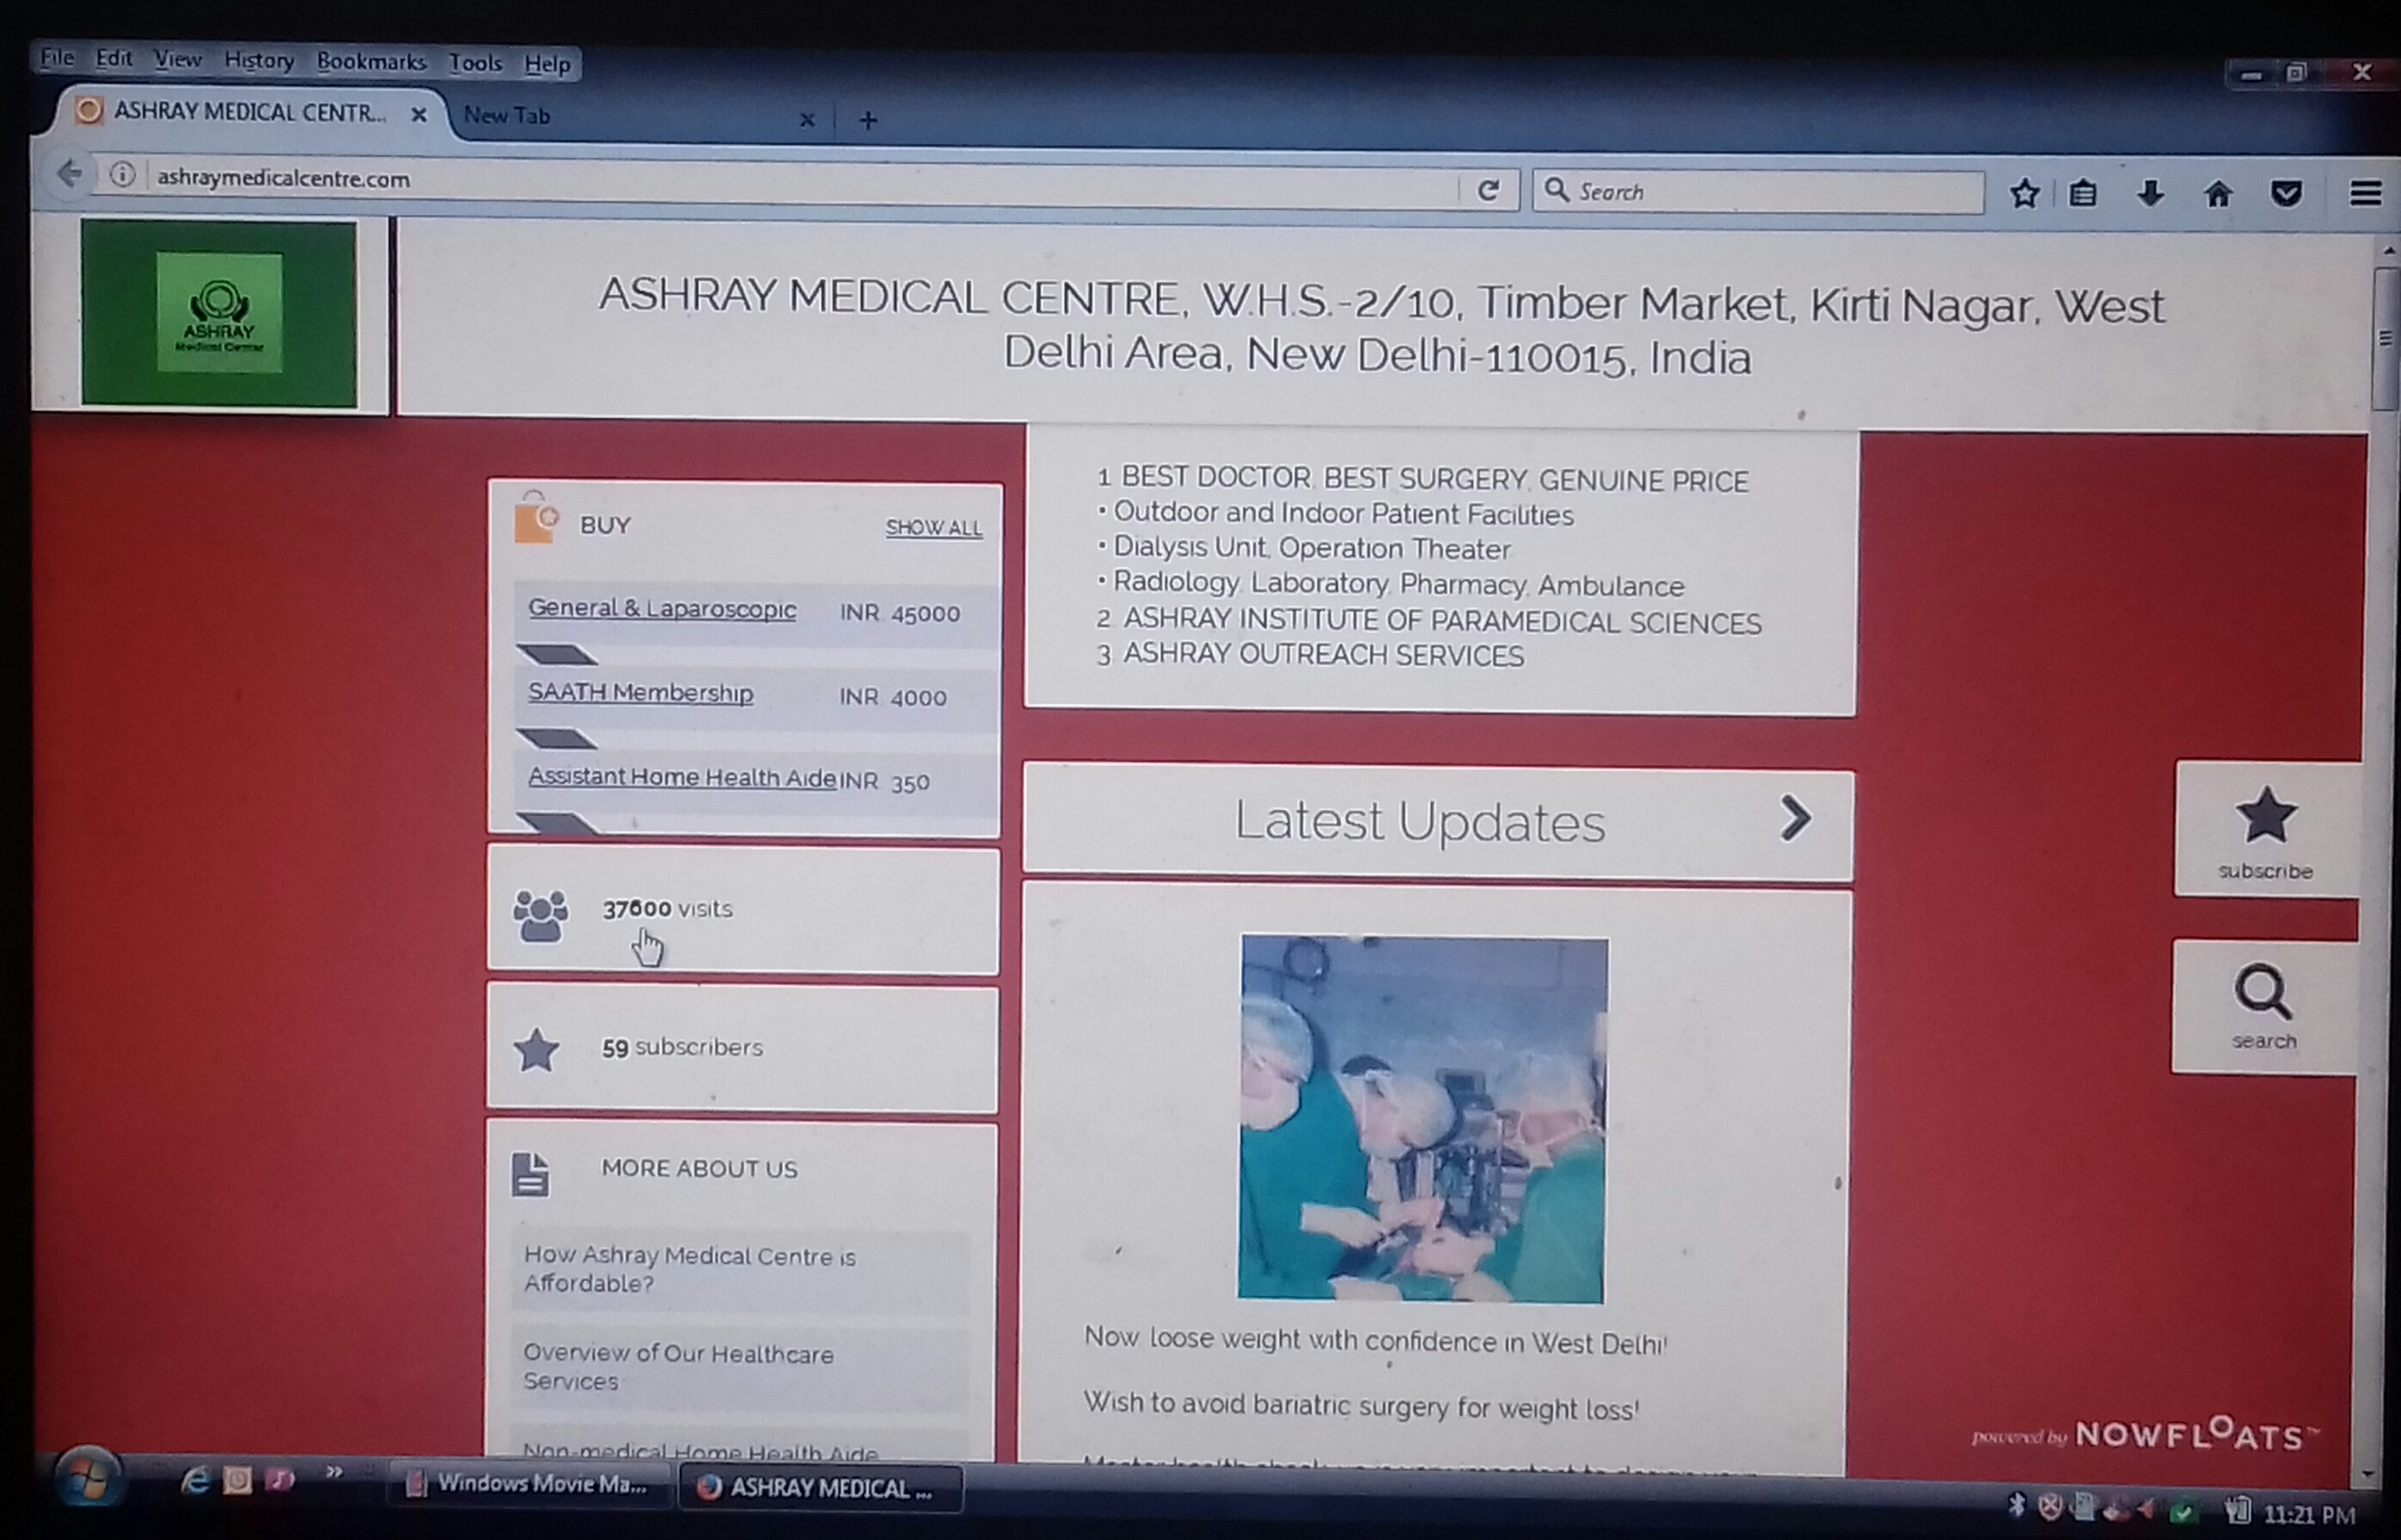Open How Ashray Medical Centre is Affordable
Screen dimensions: 2401x1540
click(x=690, y=1269)
